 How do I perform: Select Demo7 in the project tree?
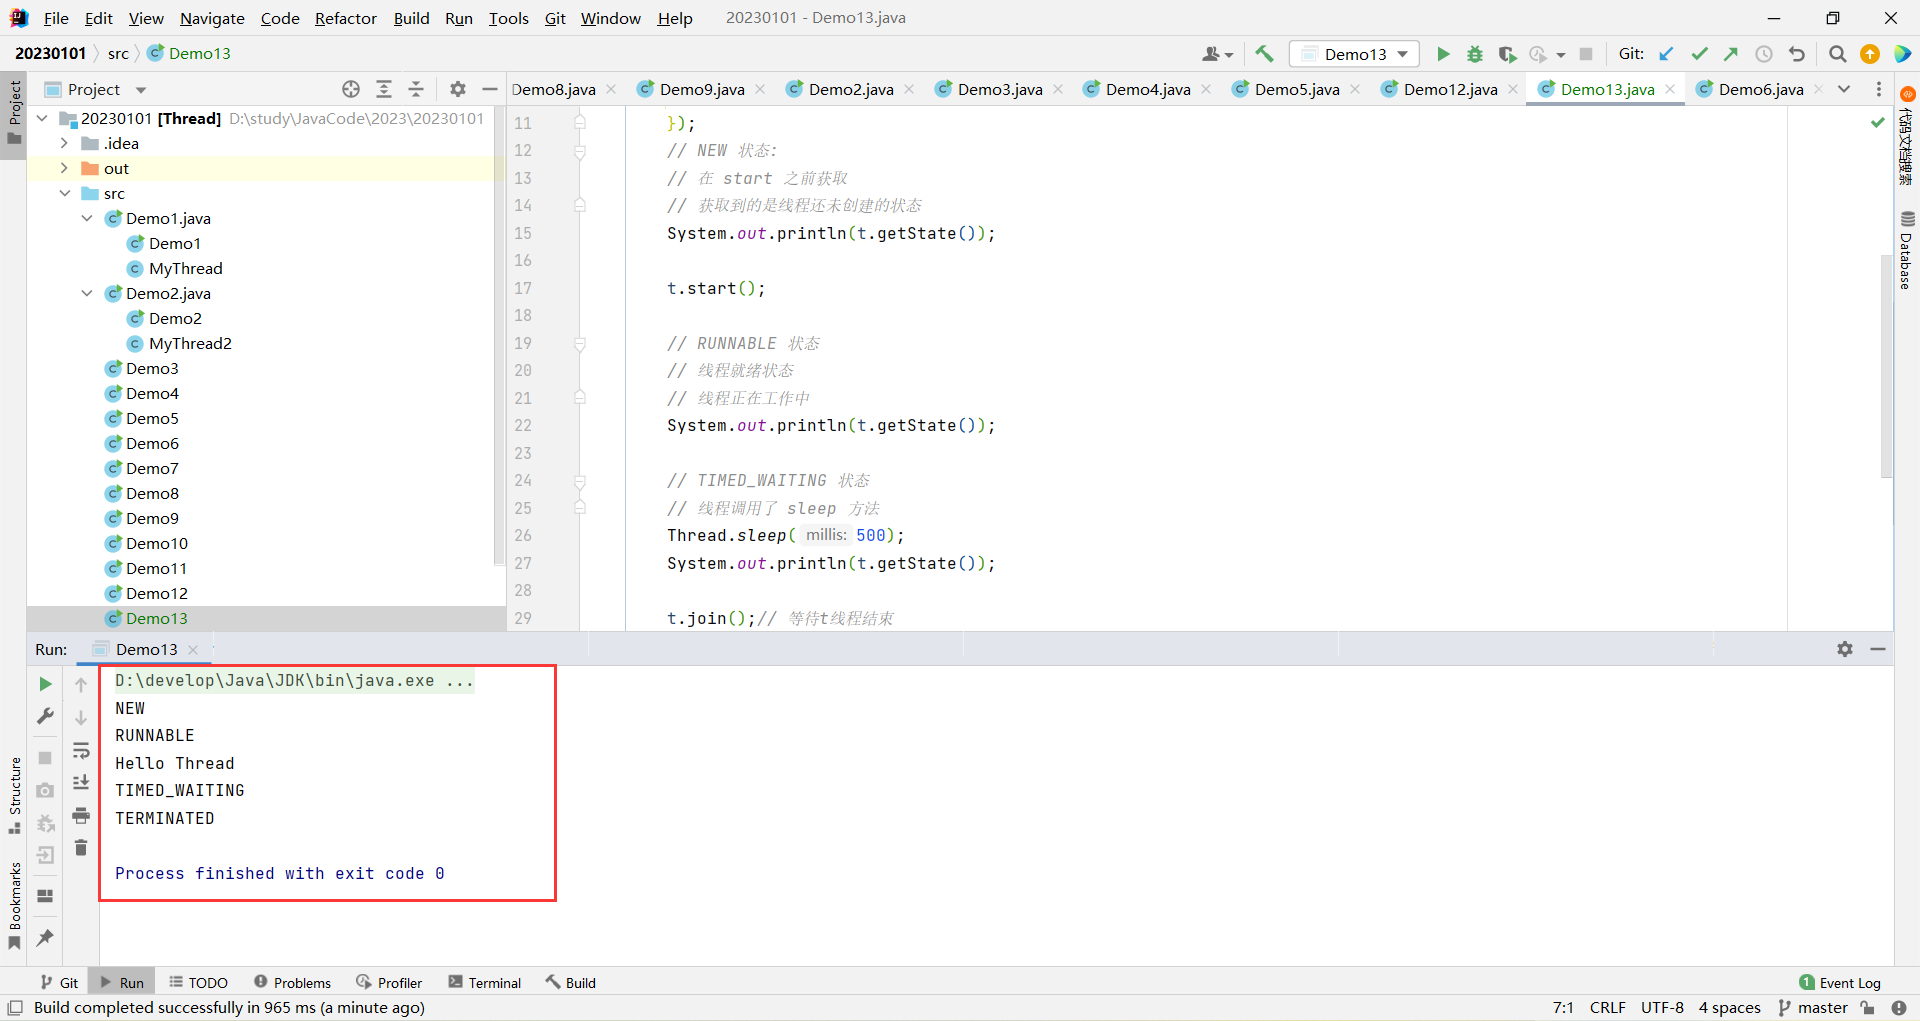152,468
